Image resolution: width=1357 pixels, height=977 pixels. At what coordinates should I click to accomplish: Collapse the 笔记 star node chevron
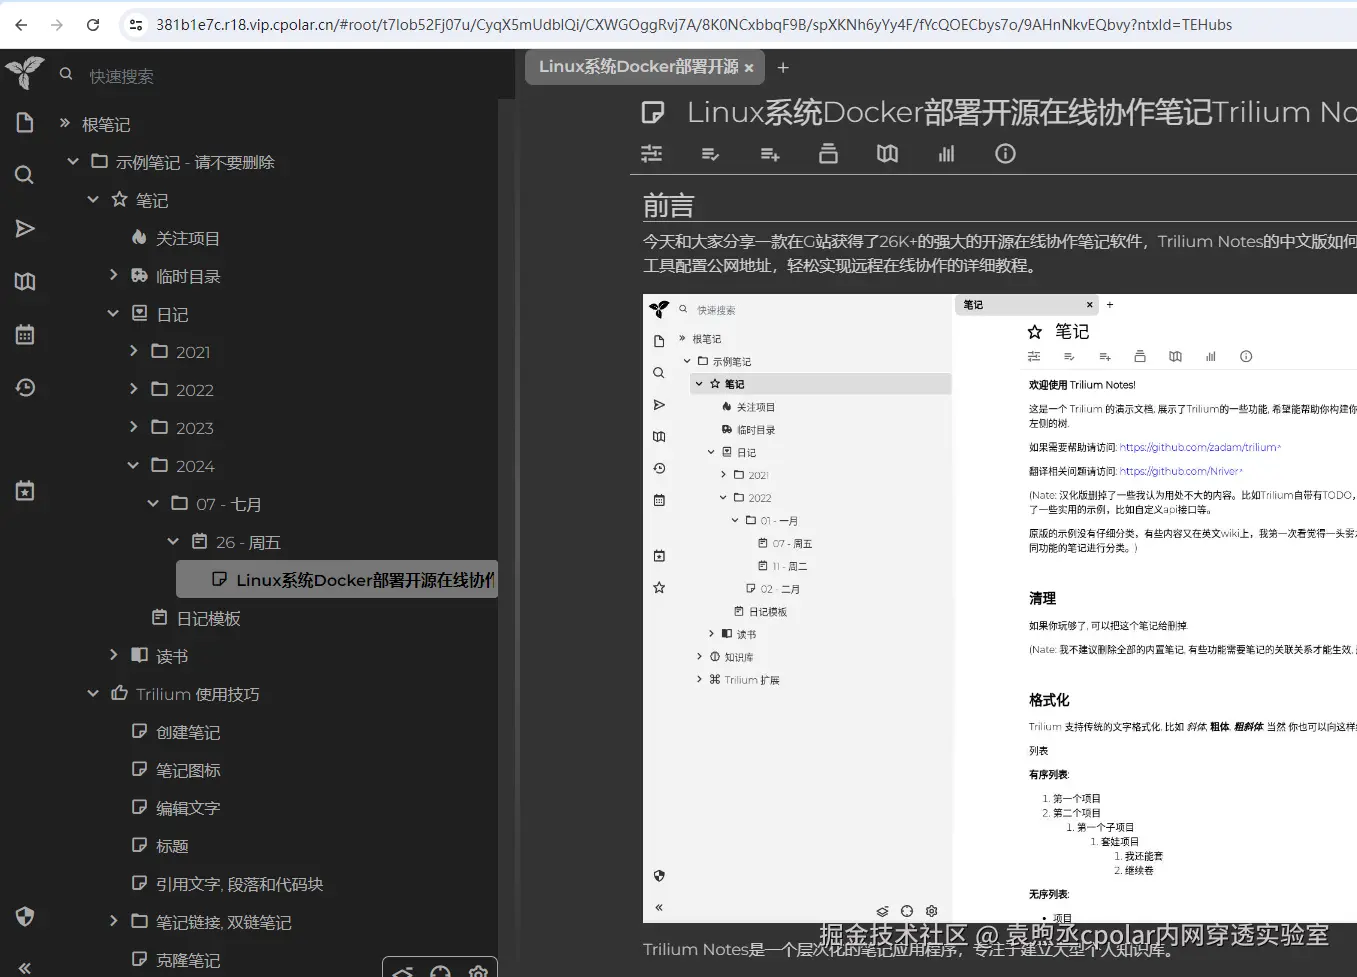click(93, 199)
